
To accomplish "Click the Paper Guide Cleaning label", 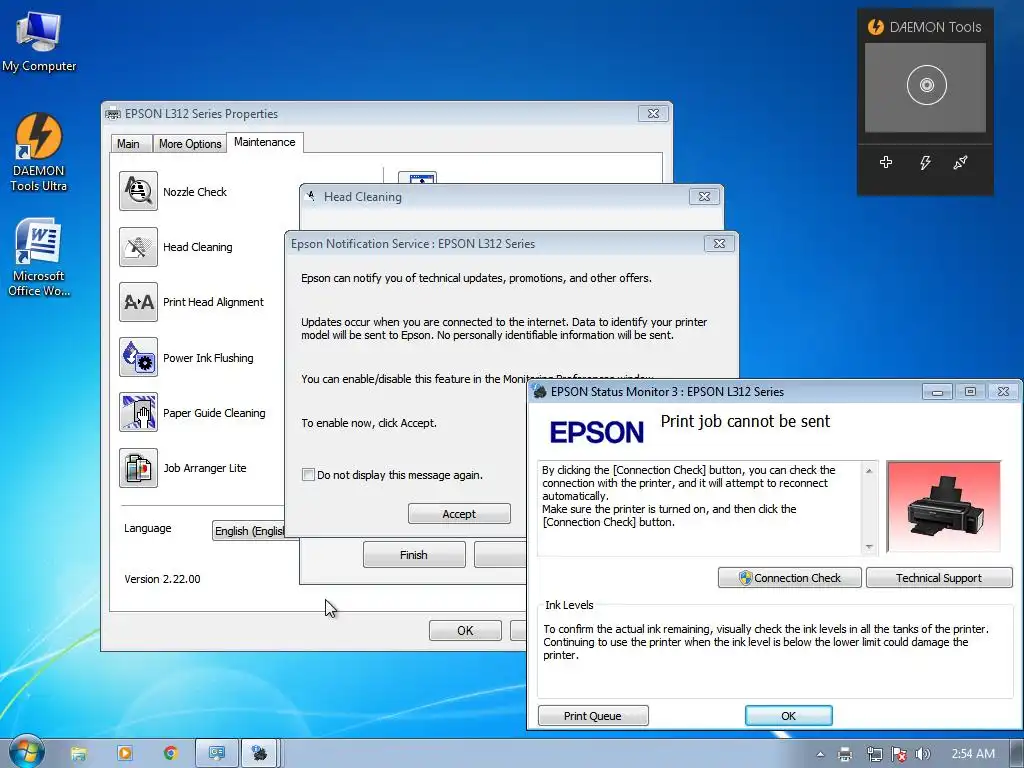I will point(214,413).
